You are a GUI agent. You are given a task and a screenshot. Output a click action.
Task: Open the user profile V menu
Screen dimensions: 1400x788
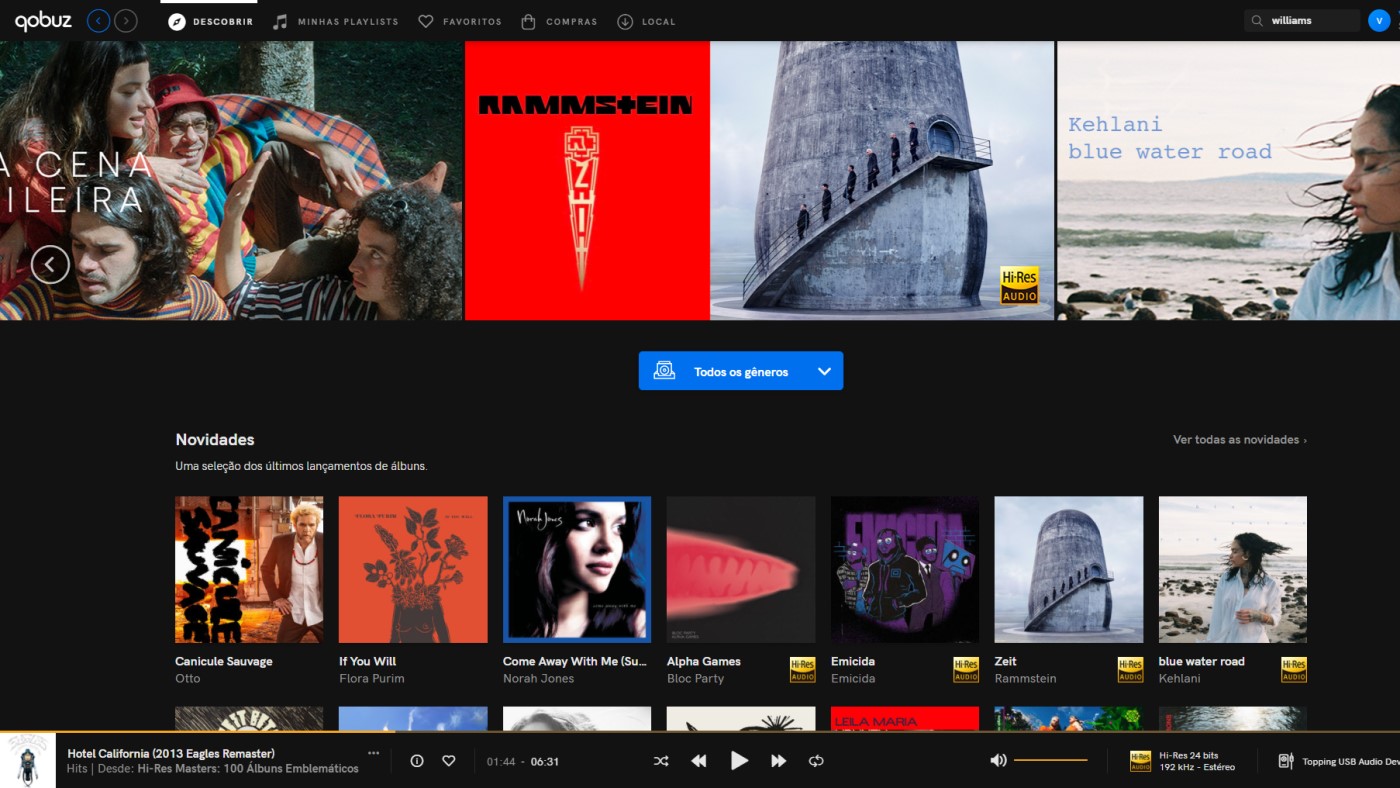[1379, 19]
